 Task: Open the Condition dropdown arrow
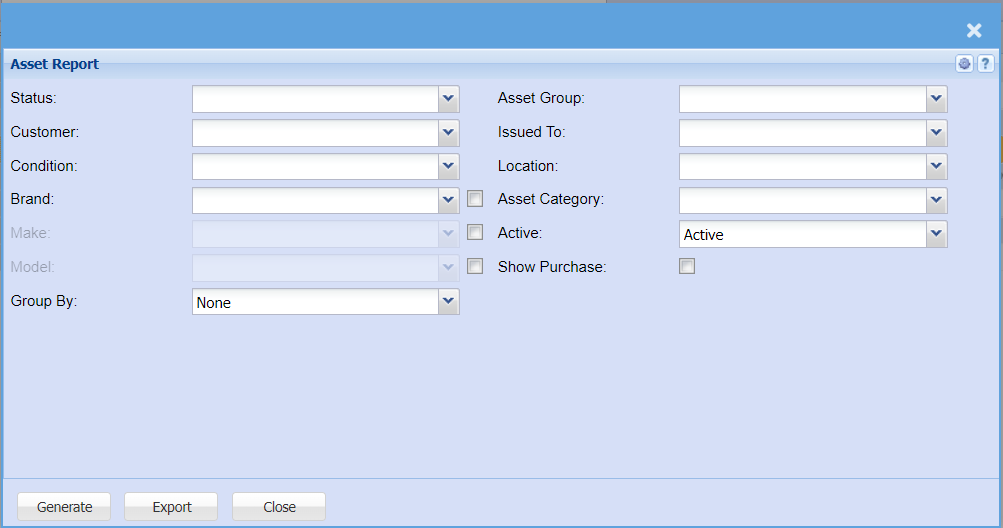click(x=448, y=167)
